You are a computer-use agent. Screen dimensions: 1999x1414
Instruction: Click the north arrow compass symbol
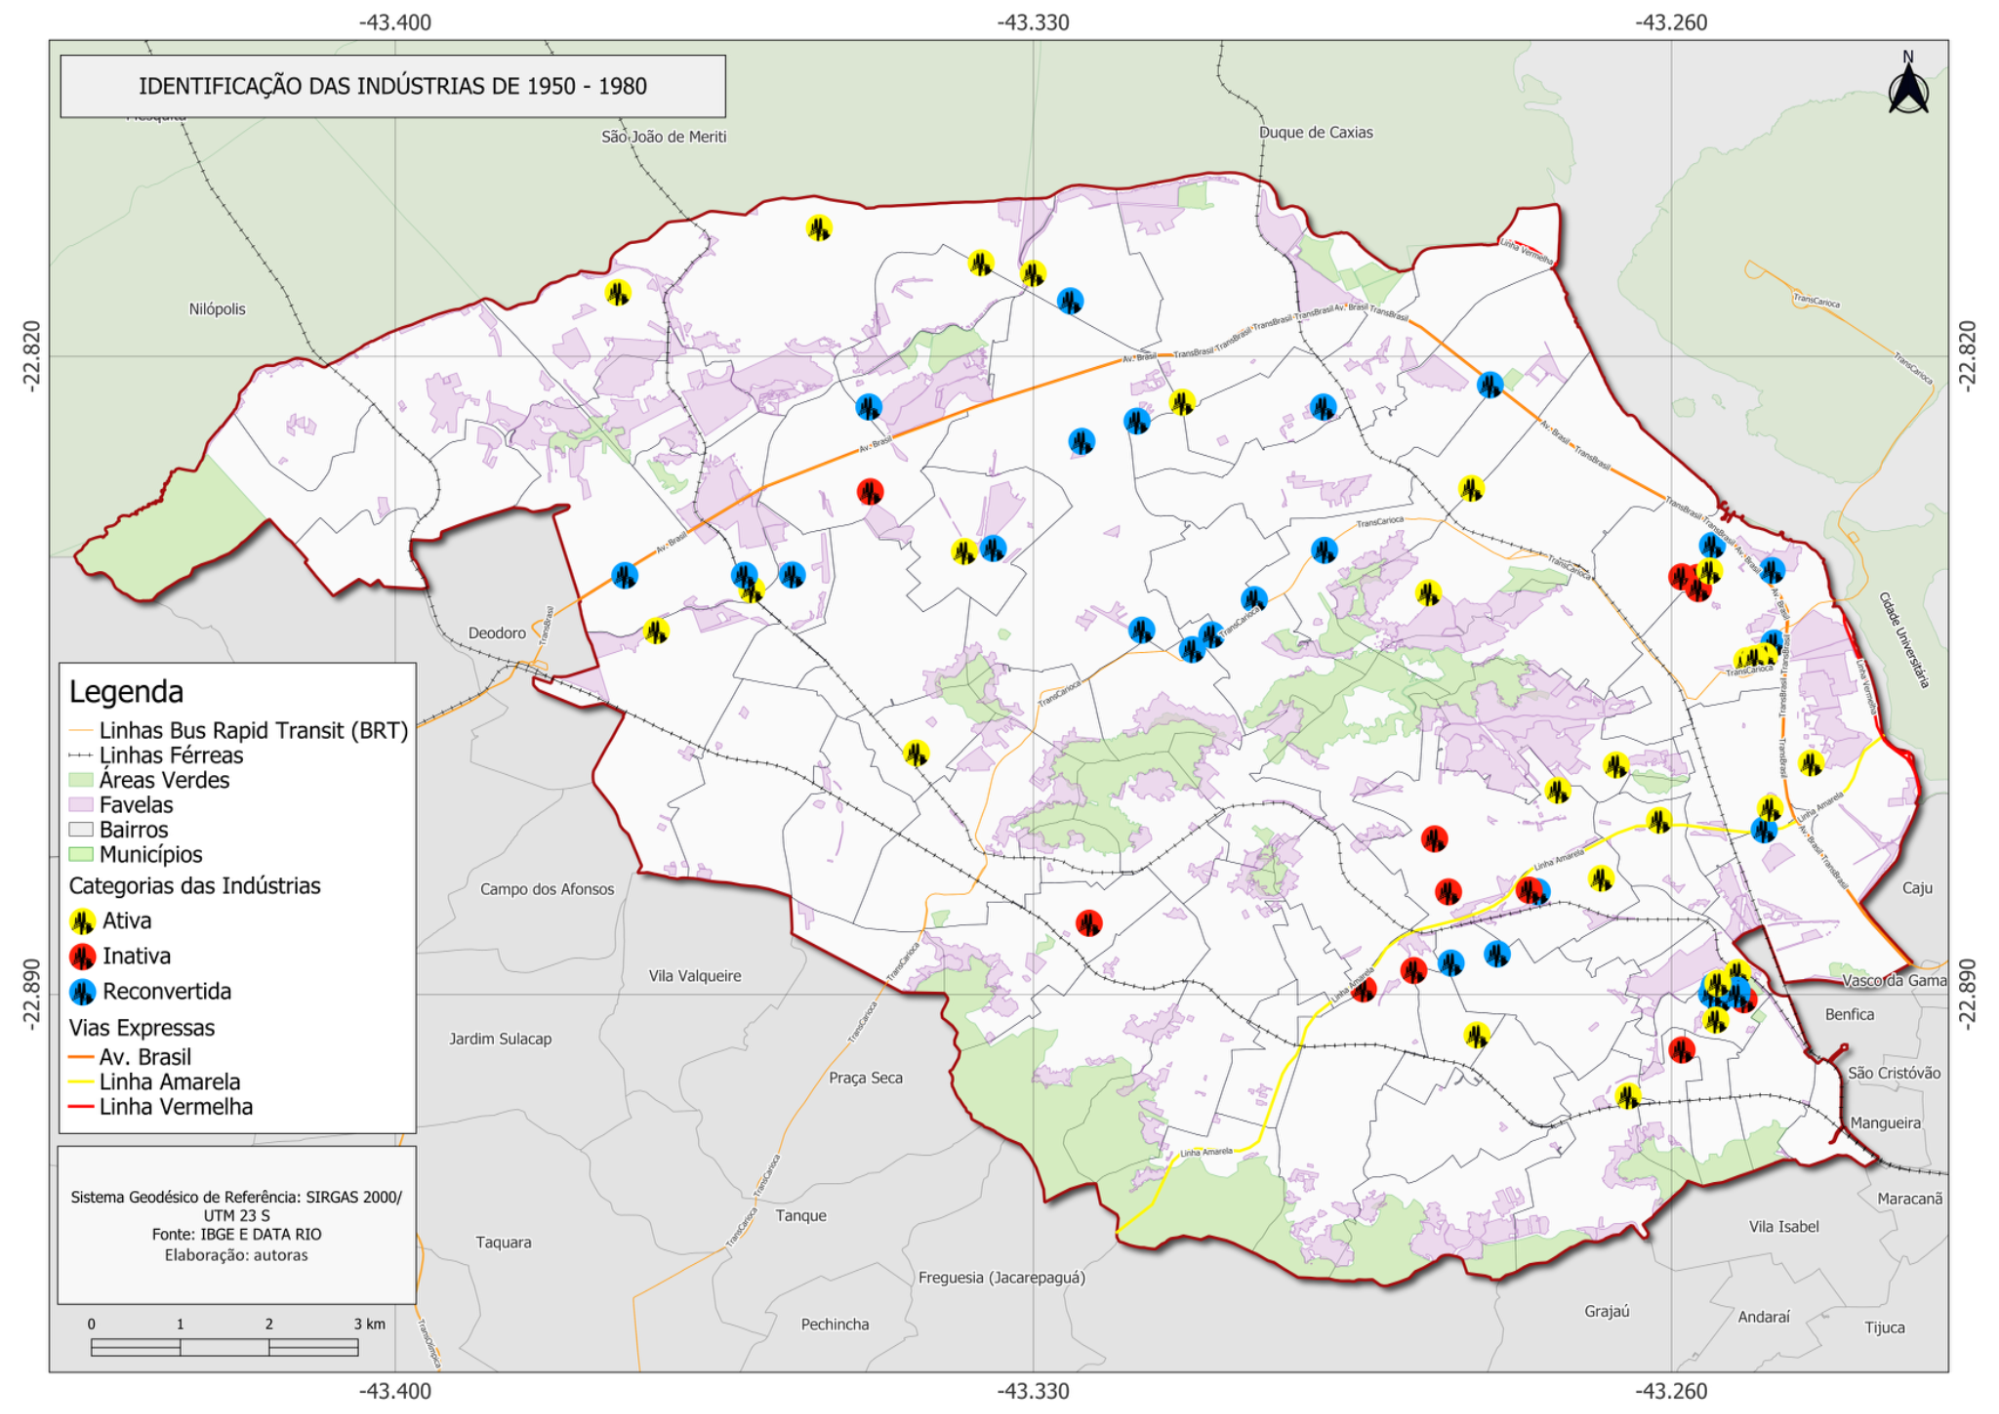point(1908,88)
